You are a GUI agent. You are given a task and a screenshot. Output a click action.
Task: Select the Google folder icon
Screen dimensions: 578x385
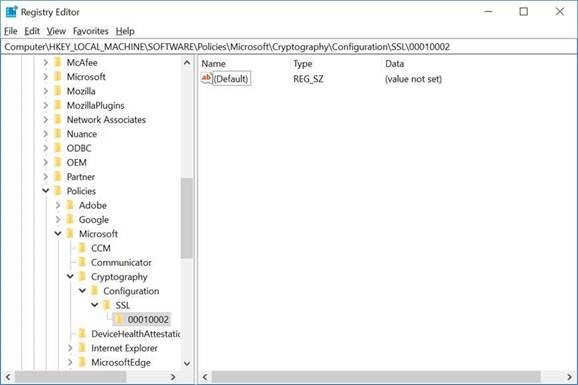pos(70,219)
